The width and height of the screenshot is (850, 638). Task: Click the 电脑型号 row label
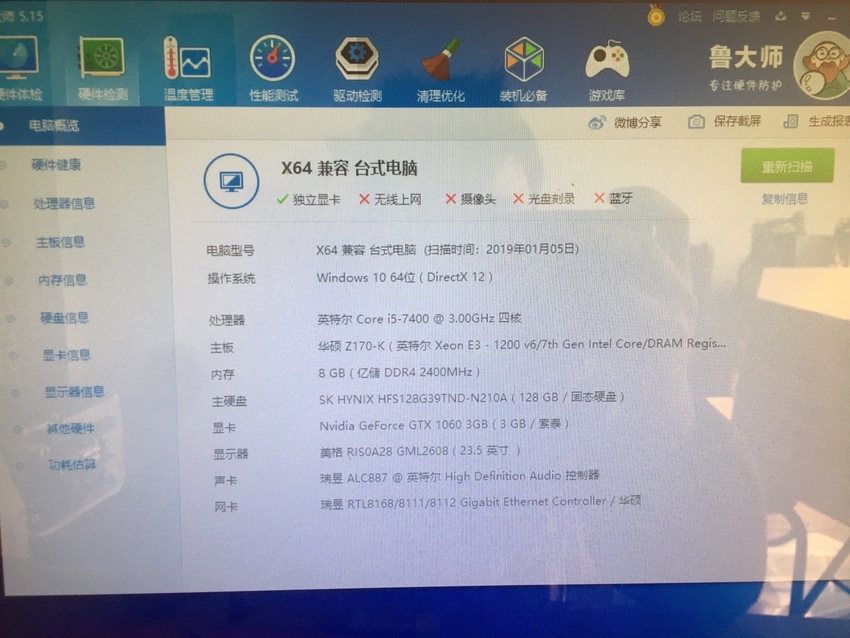tap(230, 251)
